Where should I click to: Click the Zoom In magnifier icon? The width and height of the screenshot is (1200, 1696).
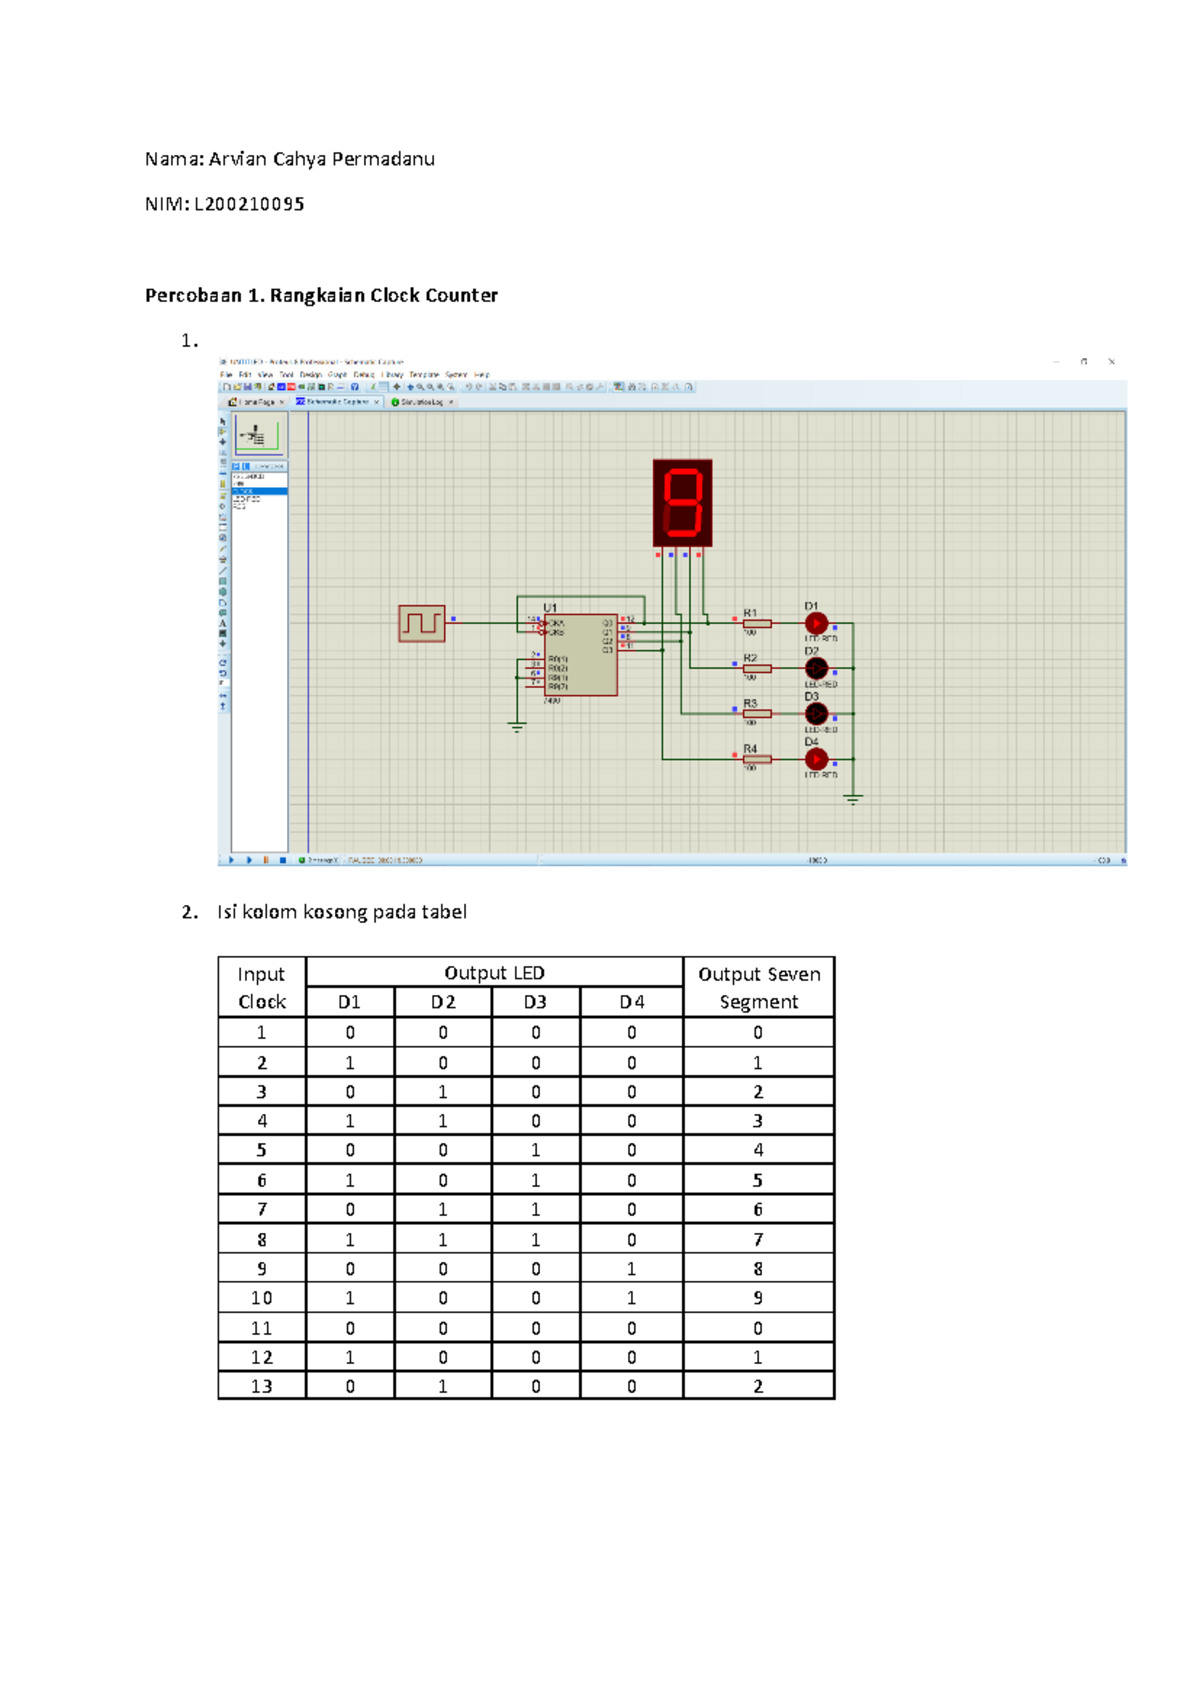click(x=420, y=387)
